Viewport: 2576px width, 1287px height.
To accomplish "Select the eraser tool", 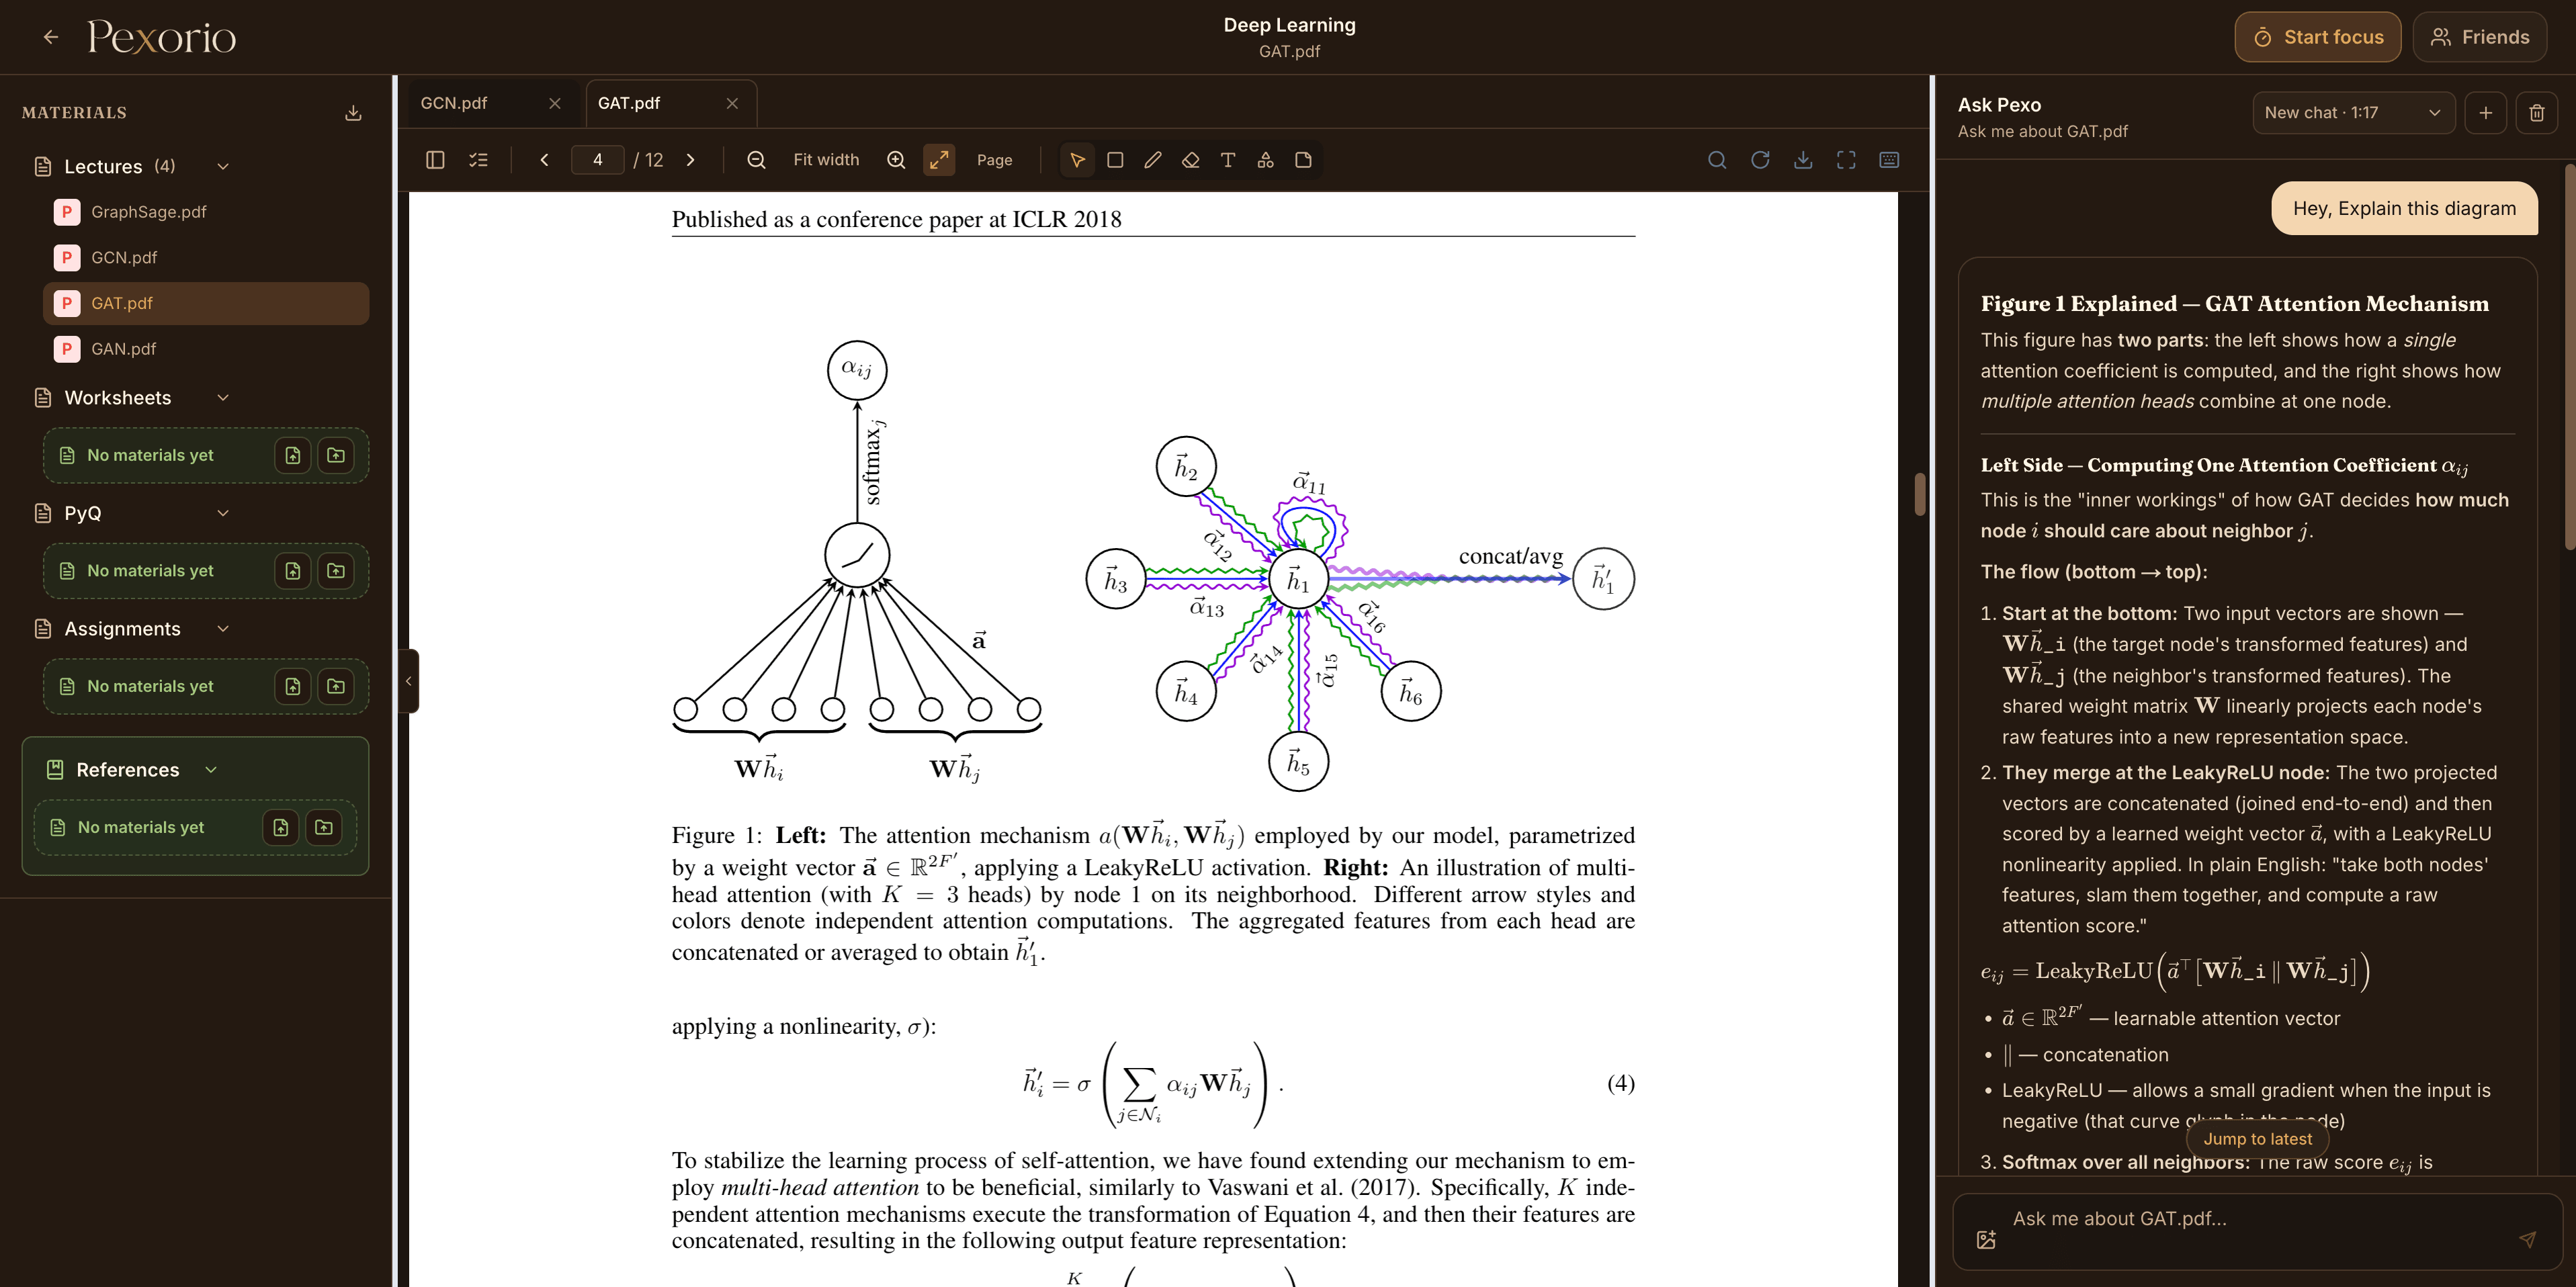I will point(1191,160).
